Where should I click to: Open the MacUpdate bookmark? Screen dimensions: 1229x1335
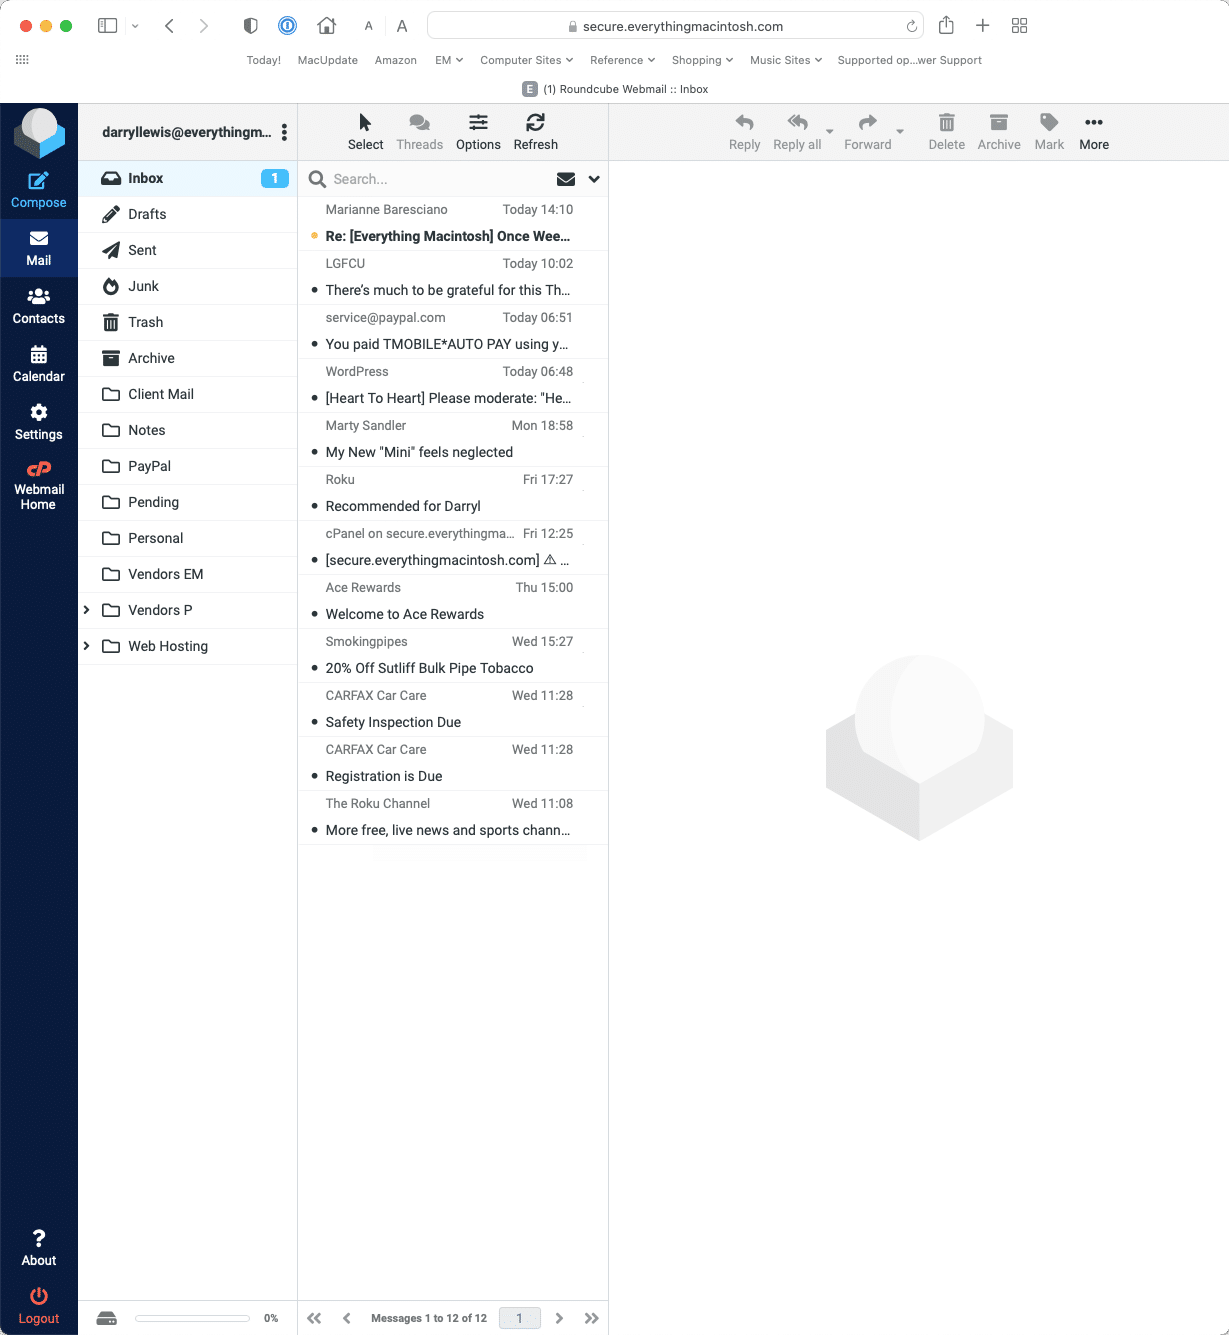(x=328, y=60)
